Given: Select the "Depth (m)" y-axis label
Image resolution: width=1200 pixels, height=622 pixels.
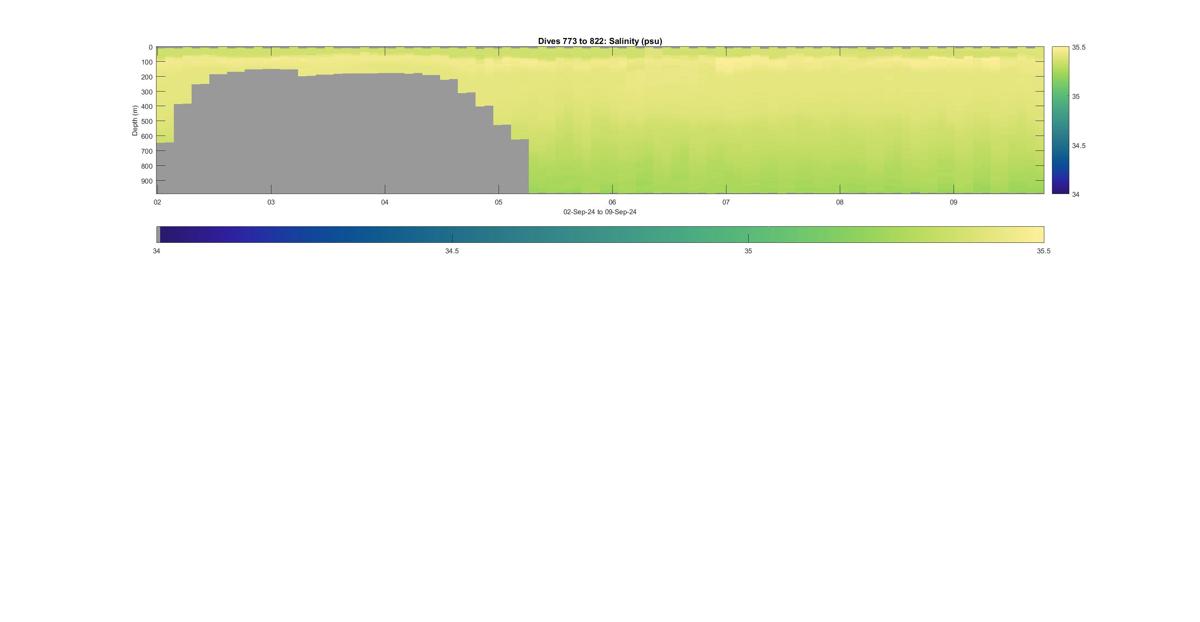Looking at the screenshot, I should [x=134, y=120].
